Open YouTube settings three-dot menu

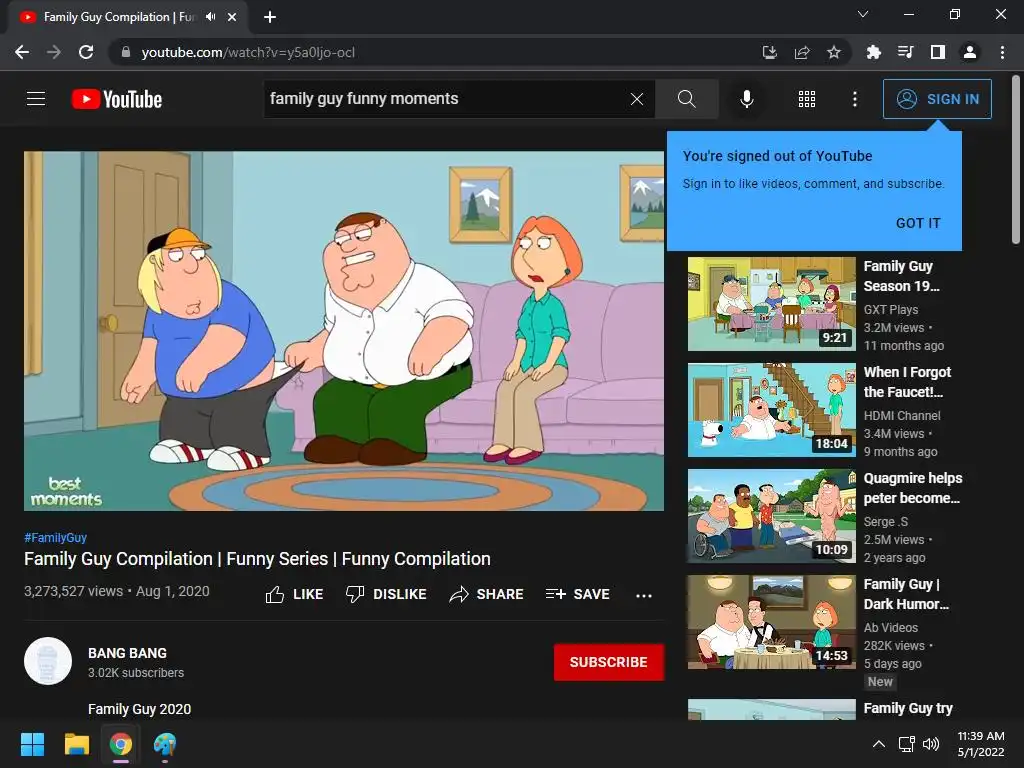pyautogui.click(x=854, y=99)
